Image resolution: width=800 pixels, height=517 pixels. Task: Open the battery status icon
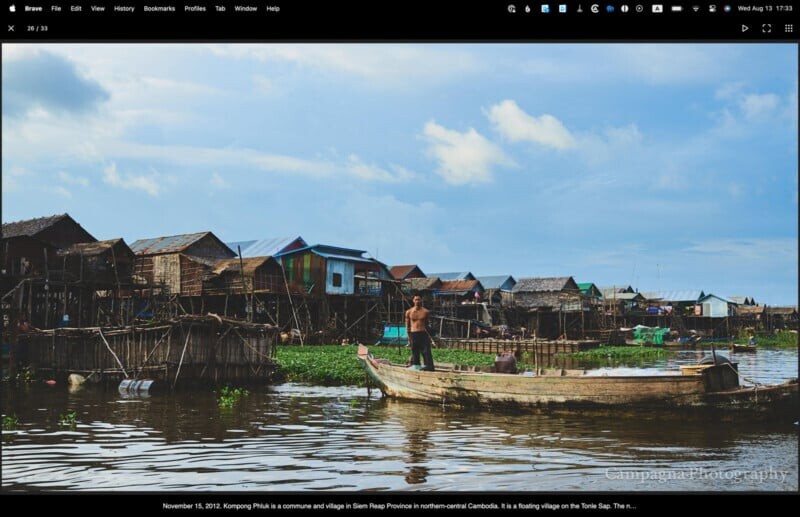tap(676, 8)
